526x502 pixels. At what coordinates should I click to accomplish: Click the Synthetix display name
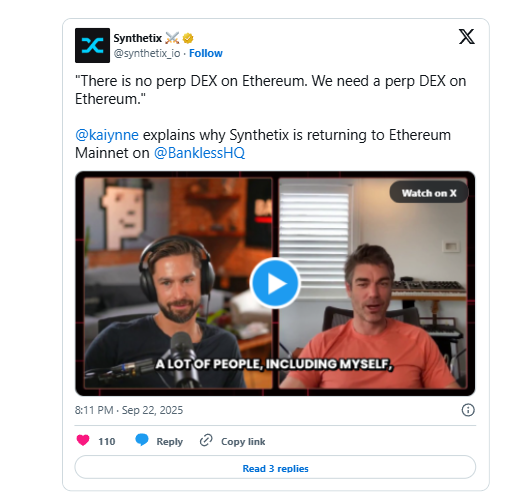tap(138, 38)
